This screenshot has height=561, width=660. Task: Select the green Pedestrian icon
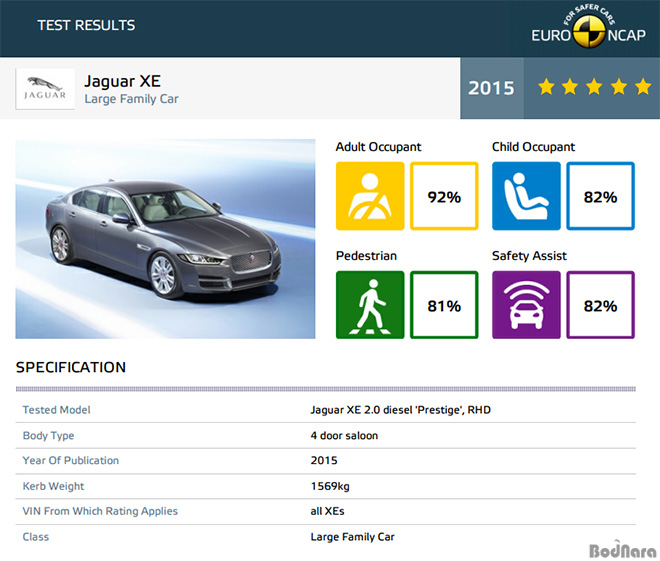(370, 305)
